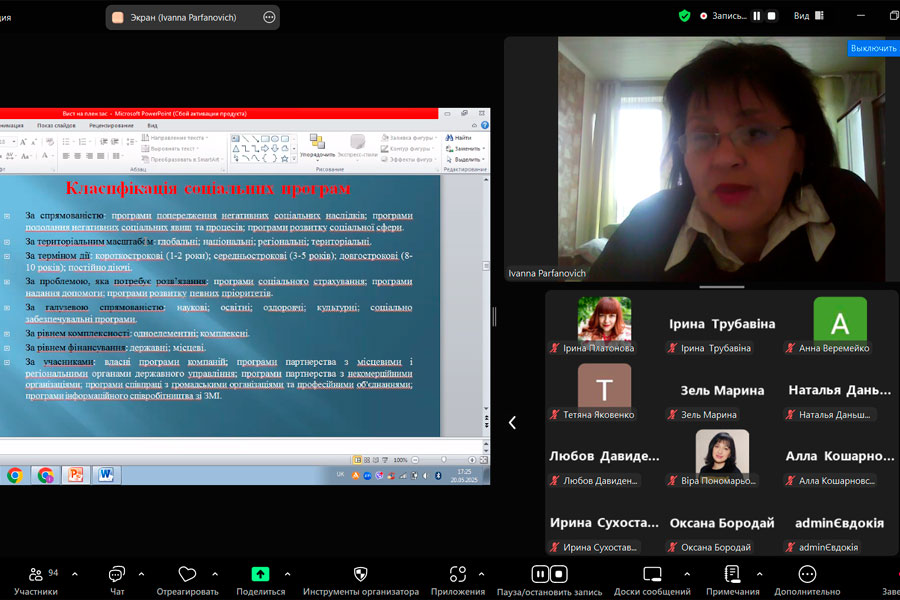Click muted mic icon beside Наталья Даньш
The image size is (900, 600).
[790, 415]
